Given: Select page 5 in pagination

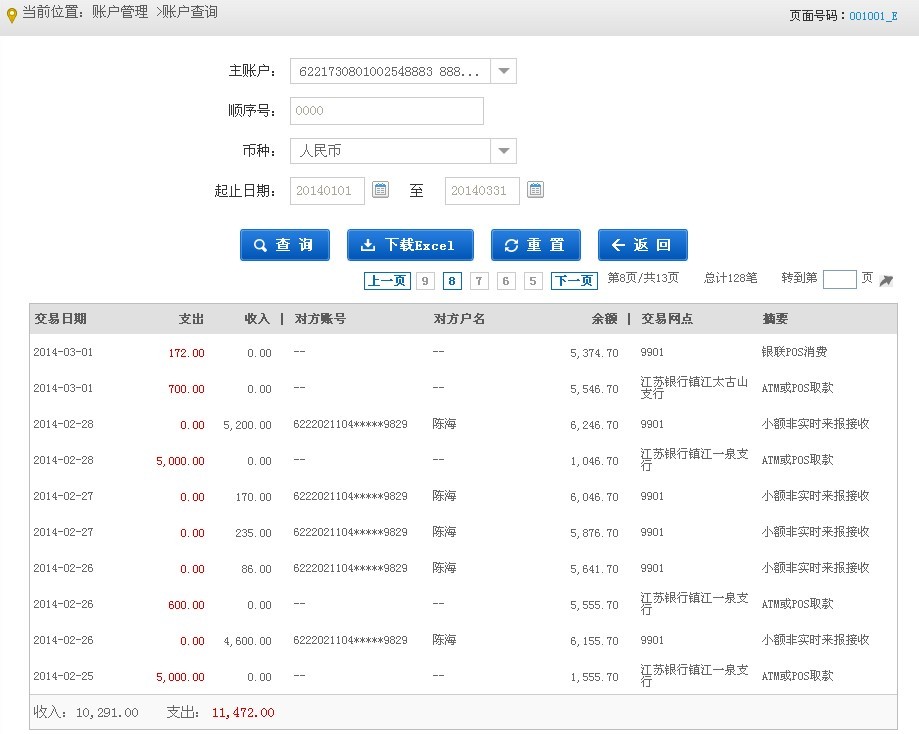Looking at the screenshot, I should 533,281.
